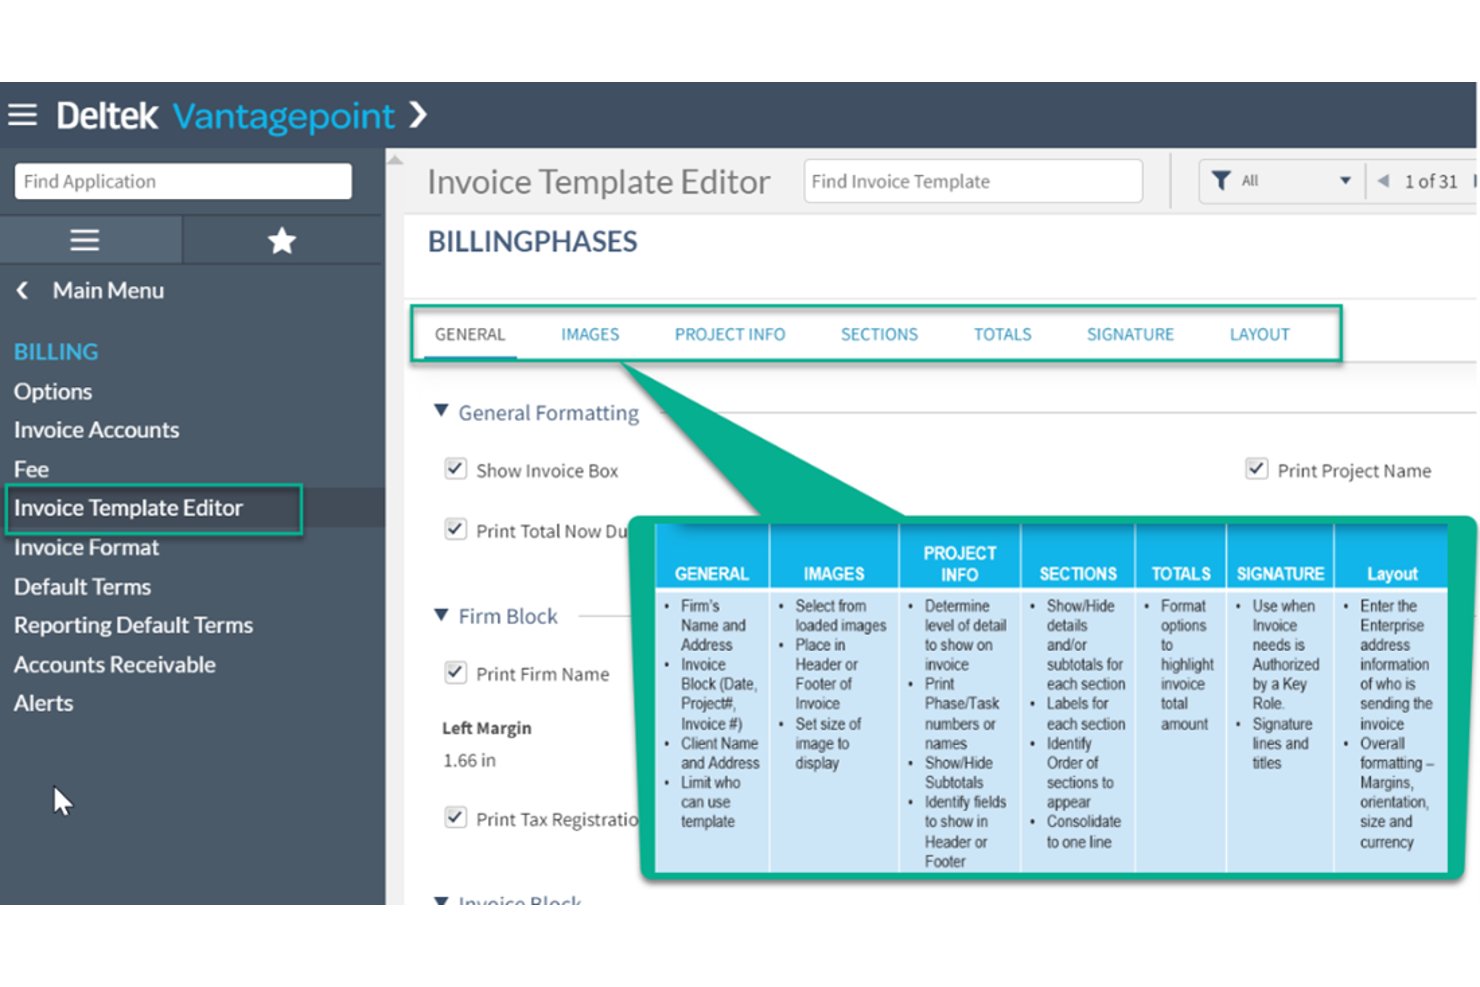
Task: Open Invoice Accounts menu item
Action: click(x=97, y=430)
